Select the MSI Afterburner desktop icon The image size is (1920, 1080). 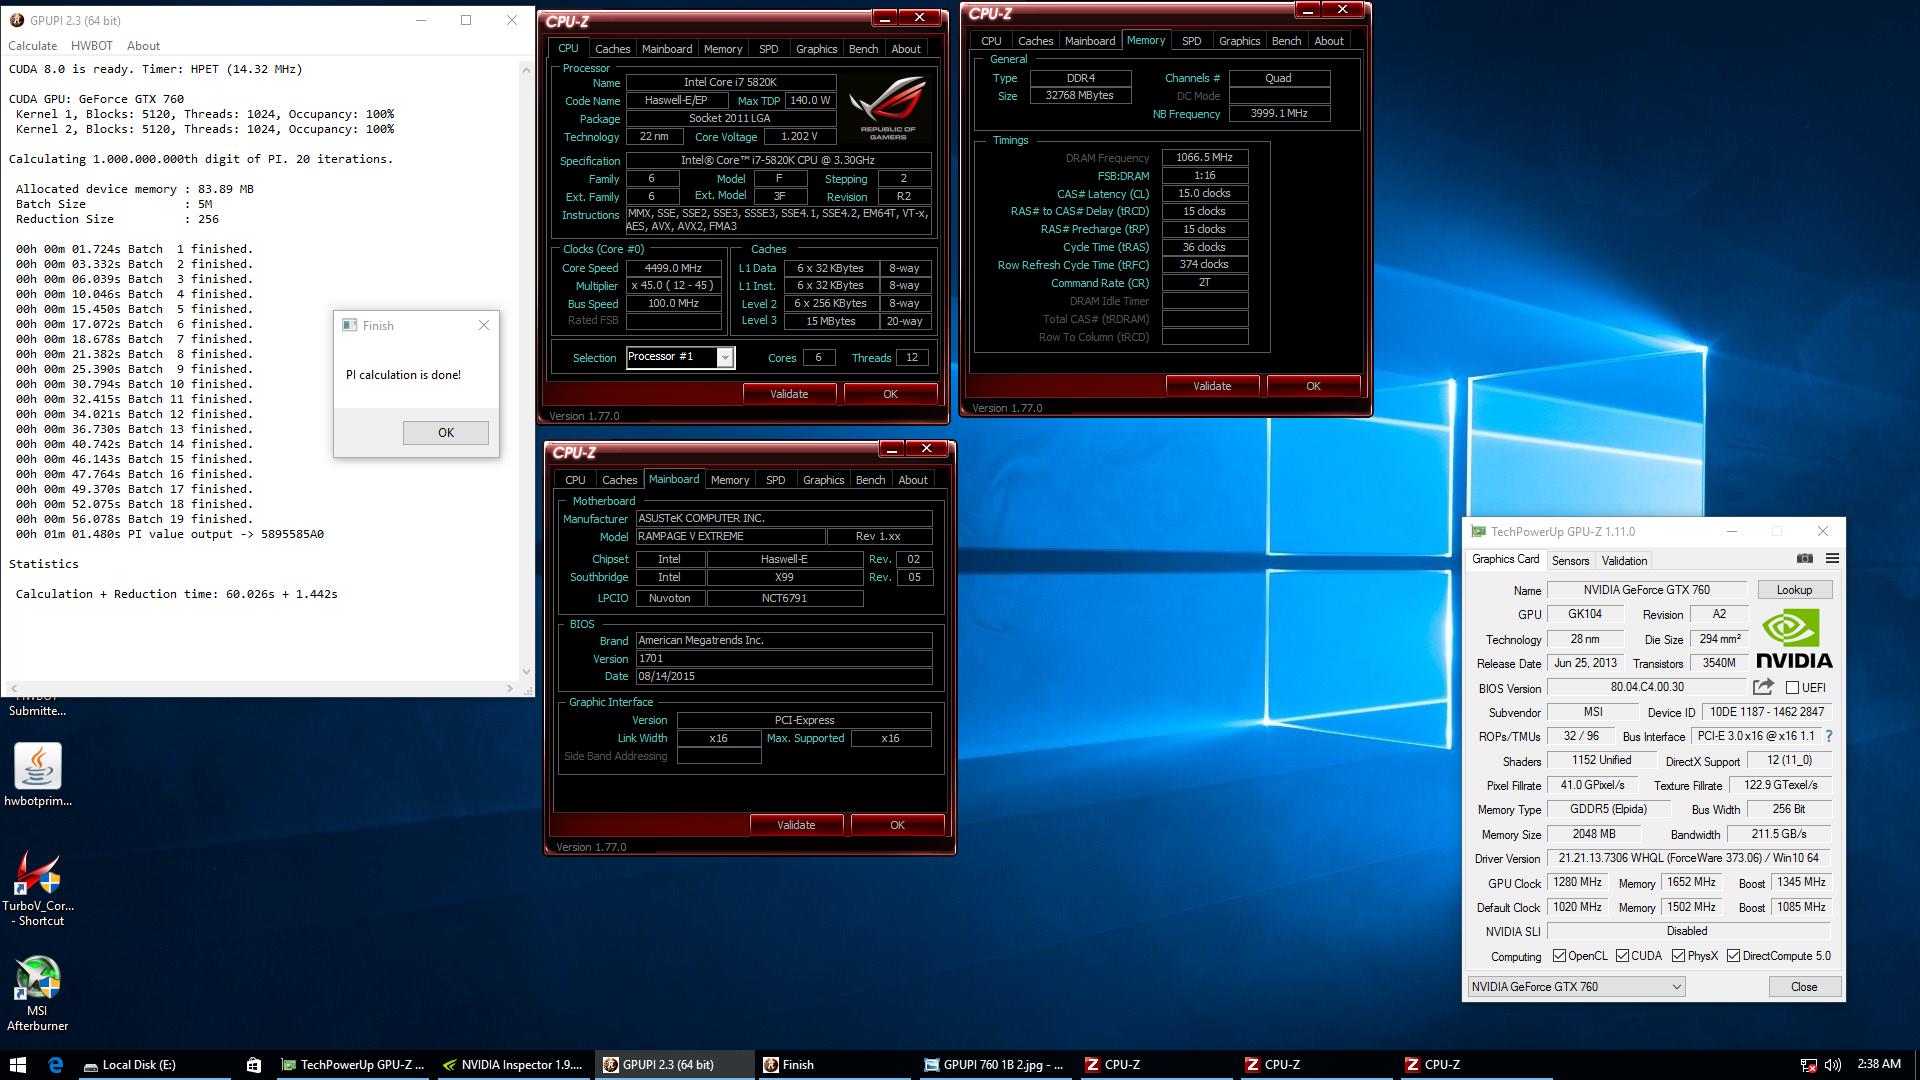(x=38, y=994)
